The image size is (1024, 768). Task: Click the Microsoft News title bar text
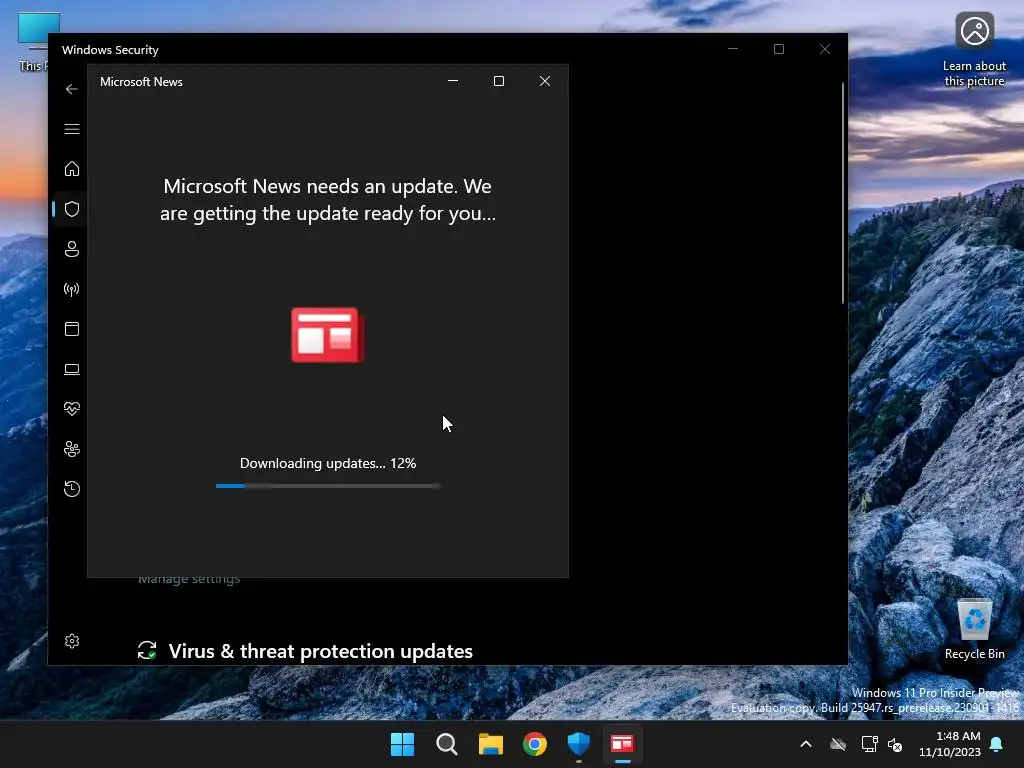[x=141, y=82]
